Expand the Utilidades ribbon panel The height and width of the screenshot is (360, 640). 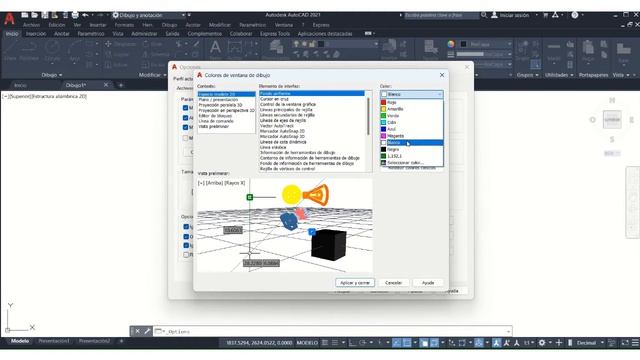pos(559,75)
